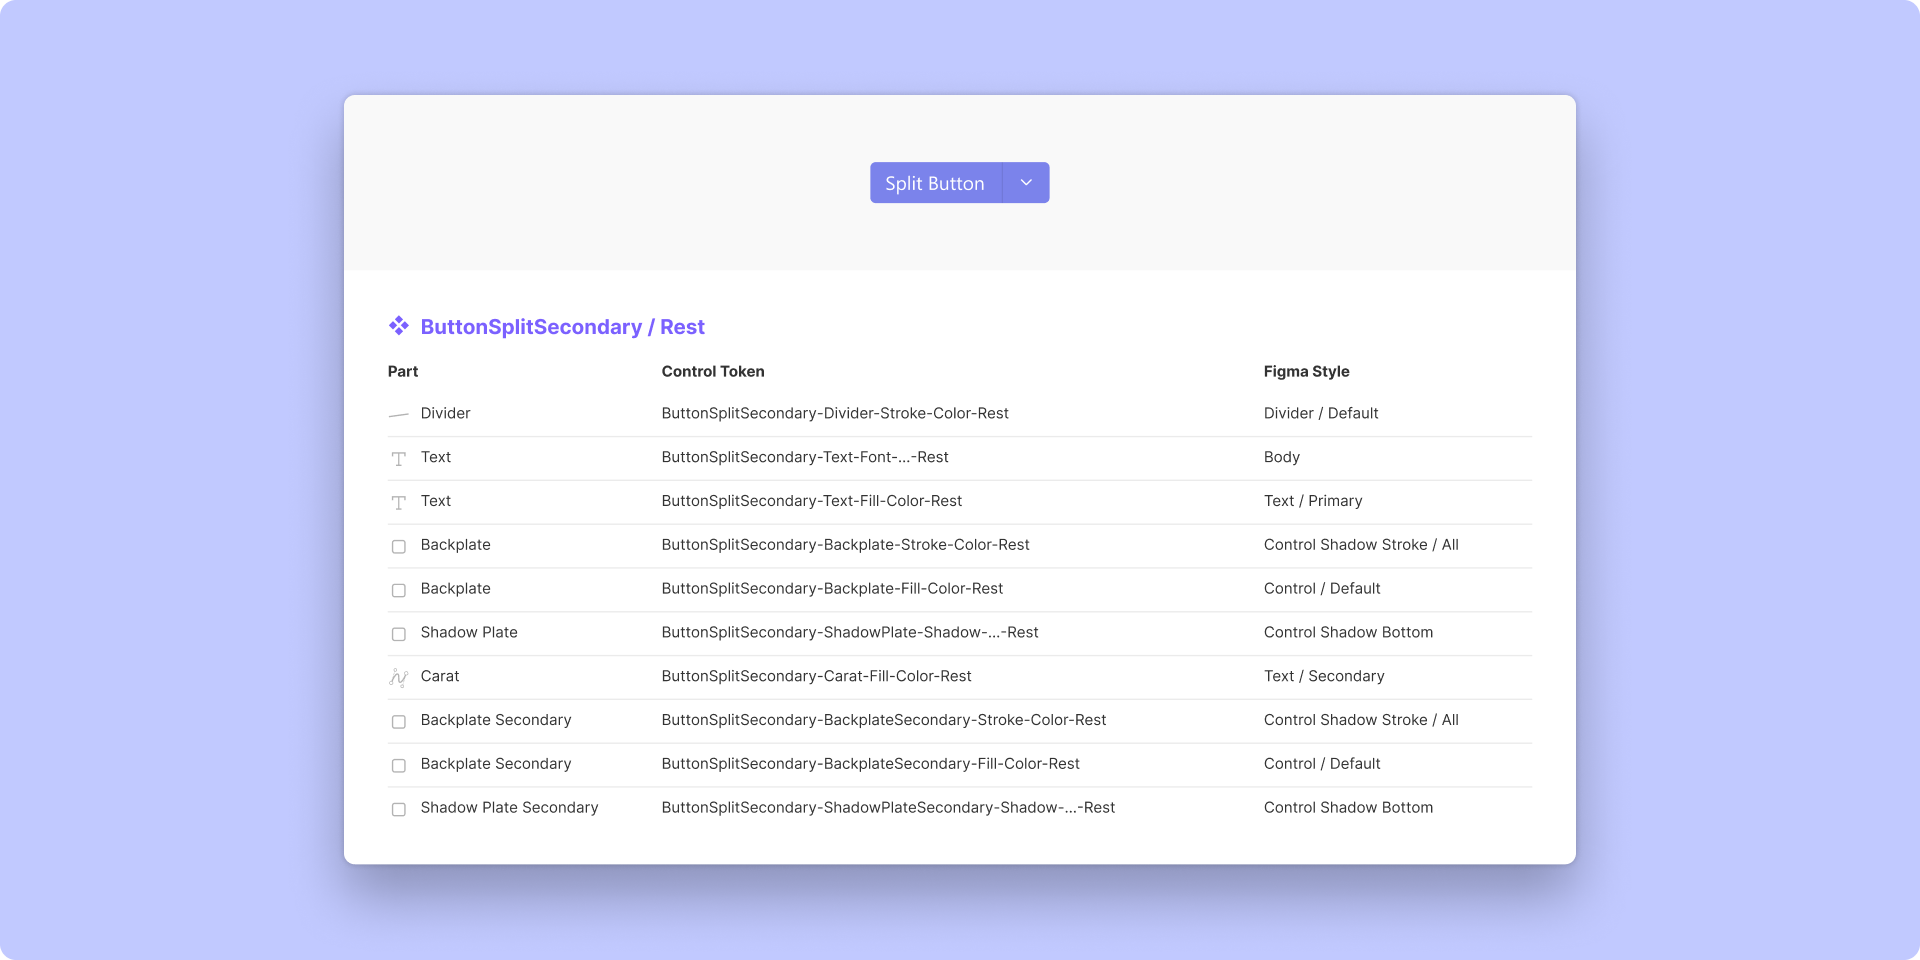Click the frame icon in Backplate-Fill-Color row
The height and width of the screenshot is (960, 1920).
399,590
